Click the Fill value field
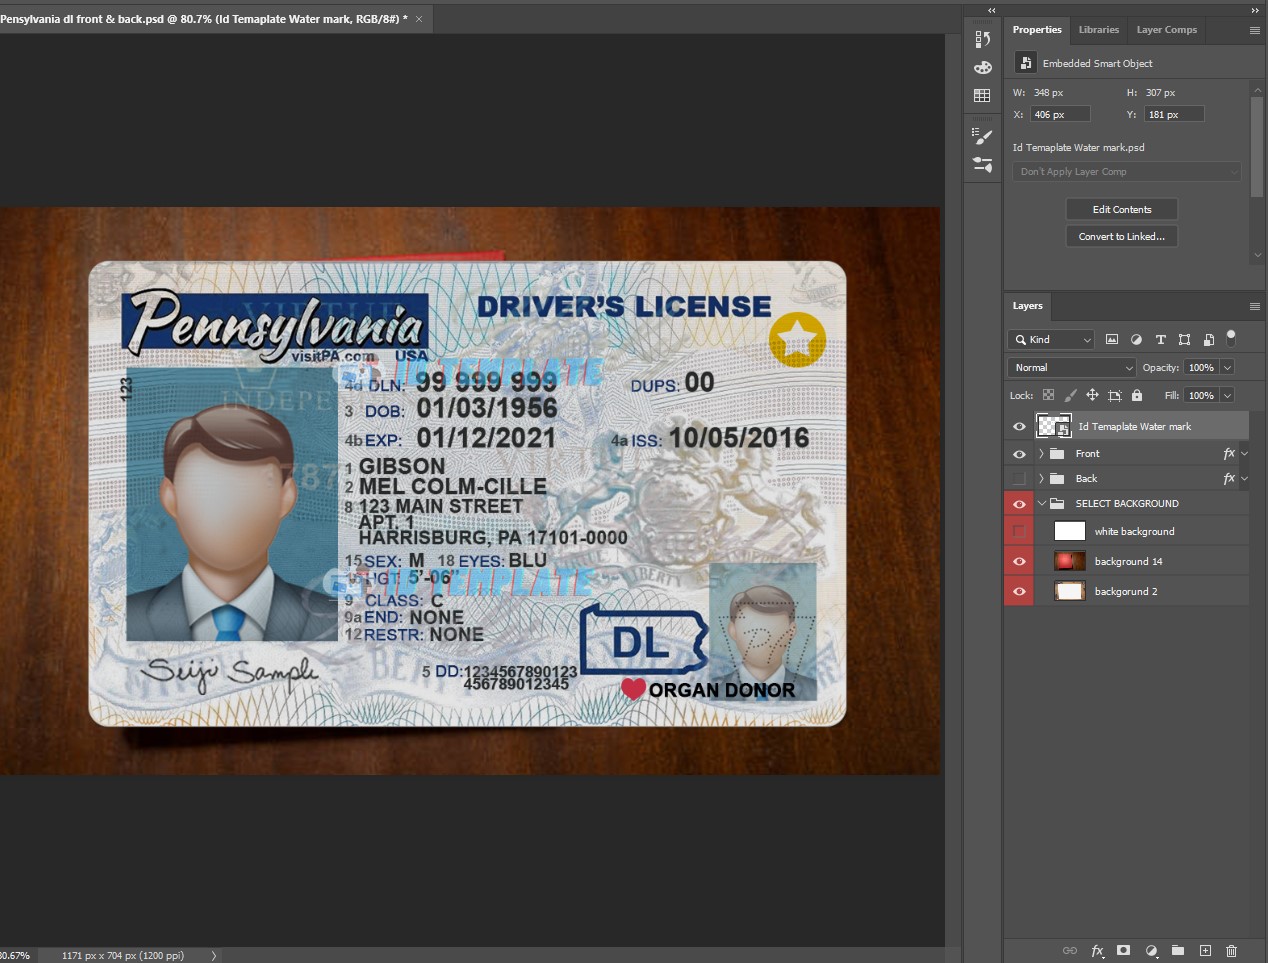1268x963 pixels. tap(1200, 395)
